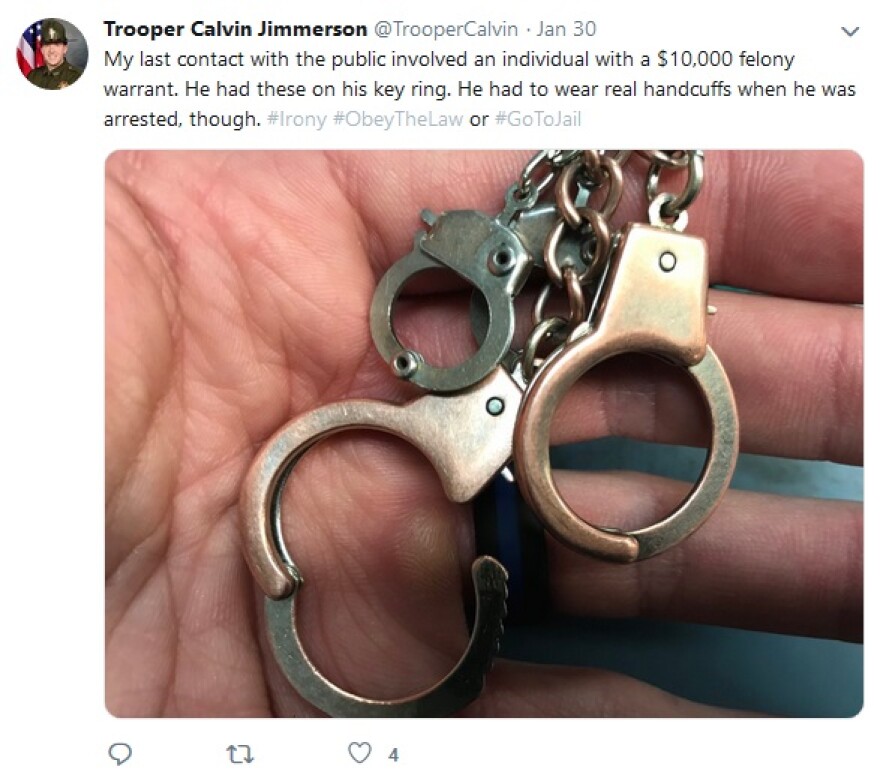
Task: Open the #GoToJail hashtag
Action: pyautogui.click(x=538, y=120)
